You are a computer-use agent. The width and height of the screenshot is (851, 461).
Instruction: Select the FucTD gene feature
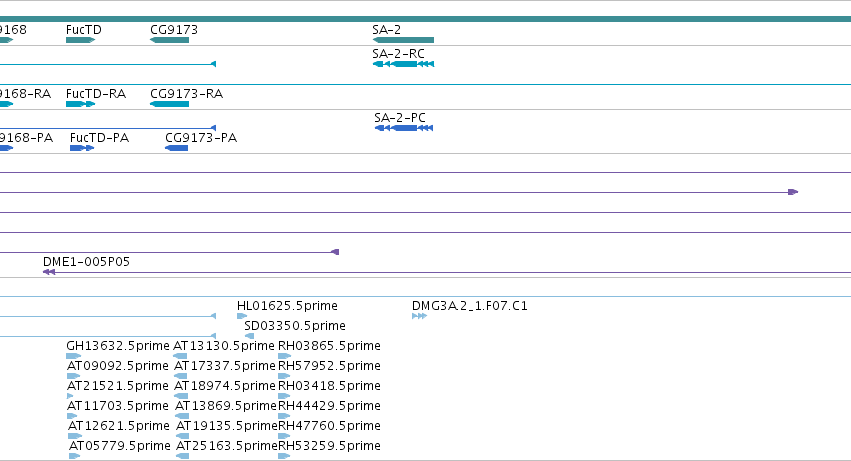pyautogui.click(x=84, y=30)
